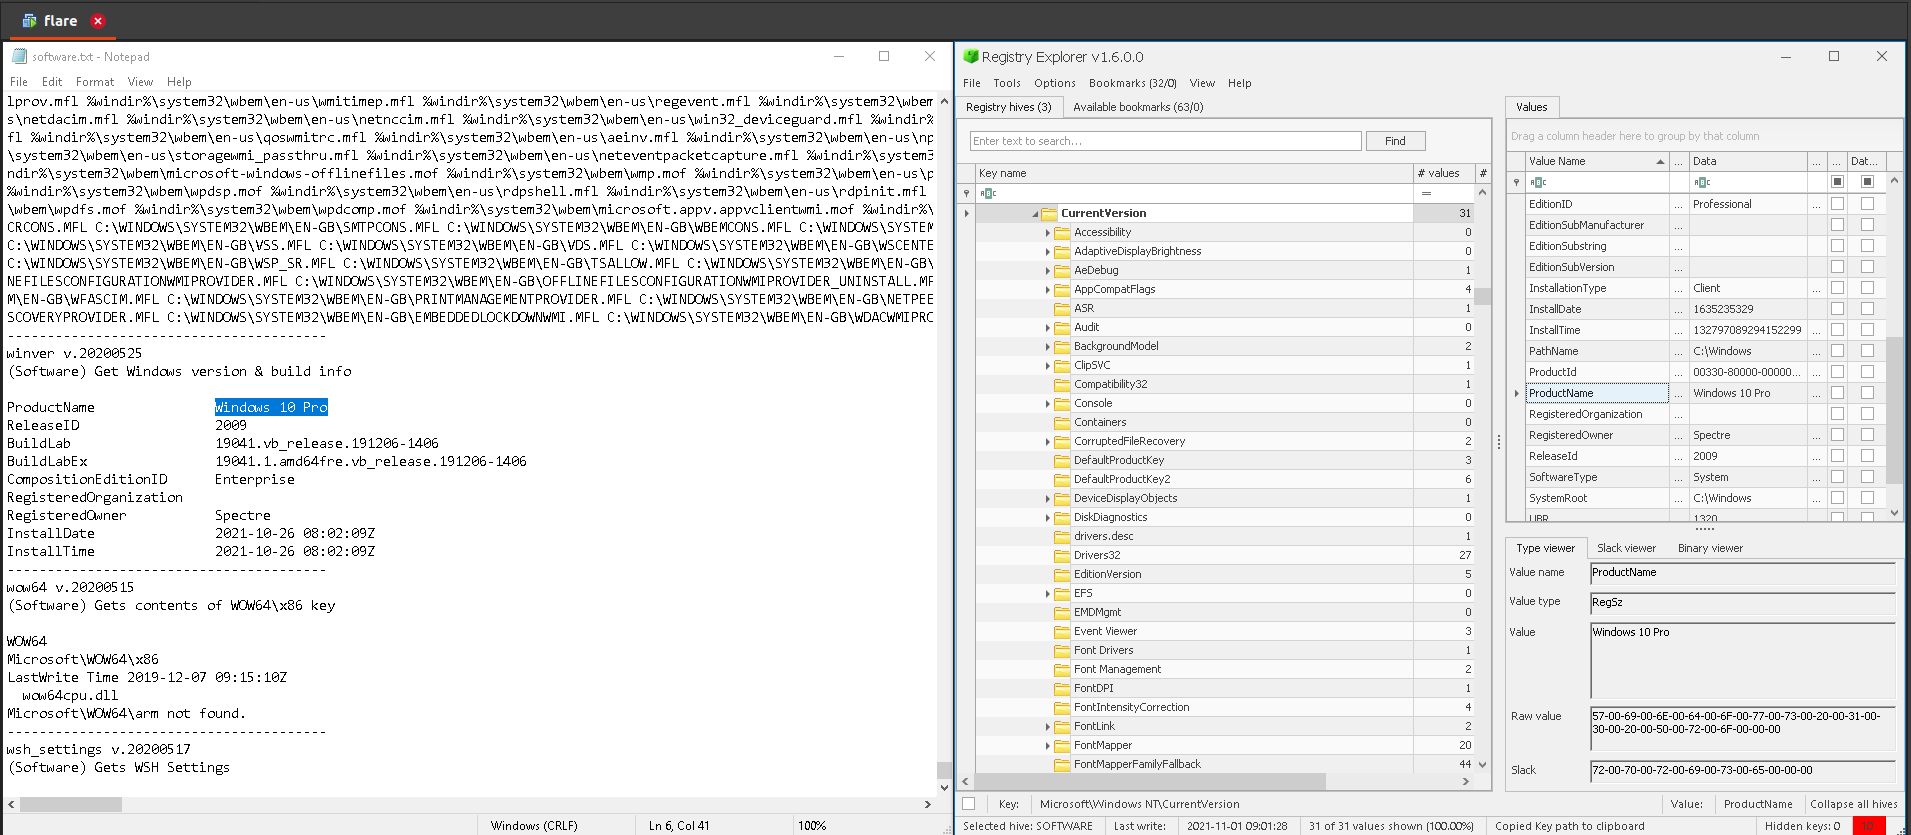Expand the Console key
Screen dimensions: 1911x835
[1048, 403]
